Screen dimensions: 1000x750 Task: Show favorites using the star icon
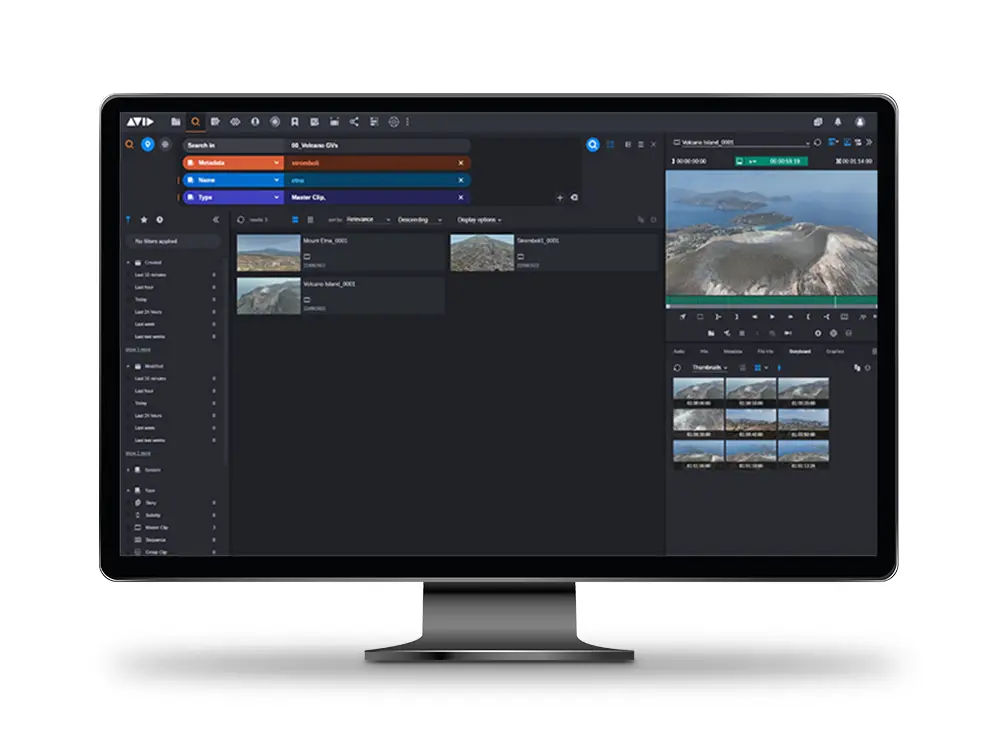pos(144,219)
